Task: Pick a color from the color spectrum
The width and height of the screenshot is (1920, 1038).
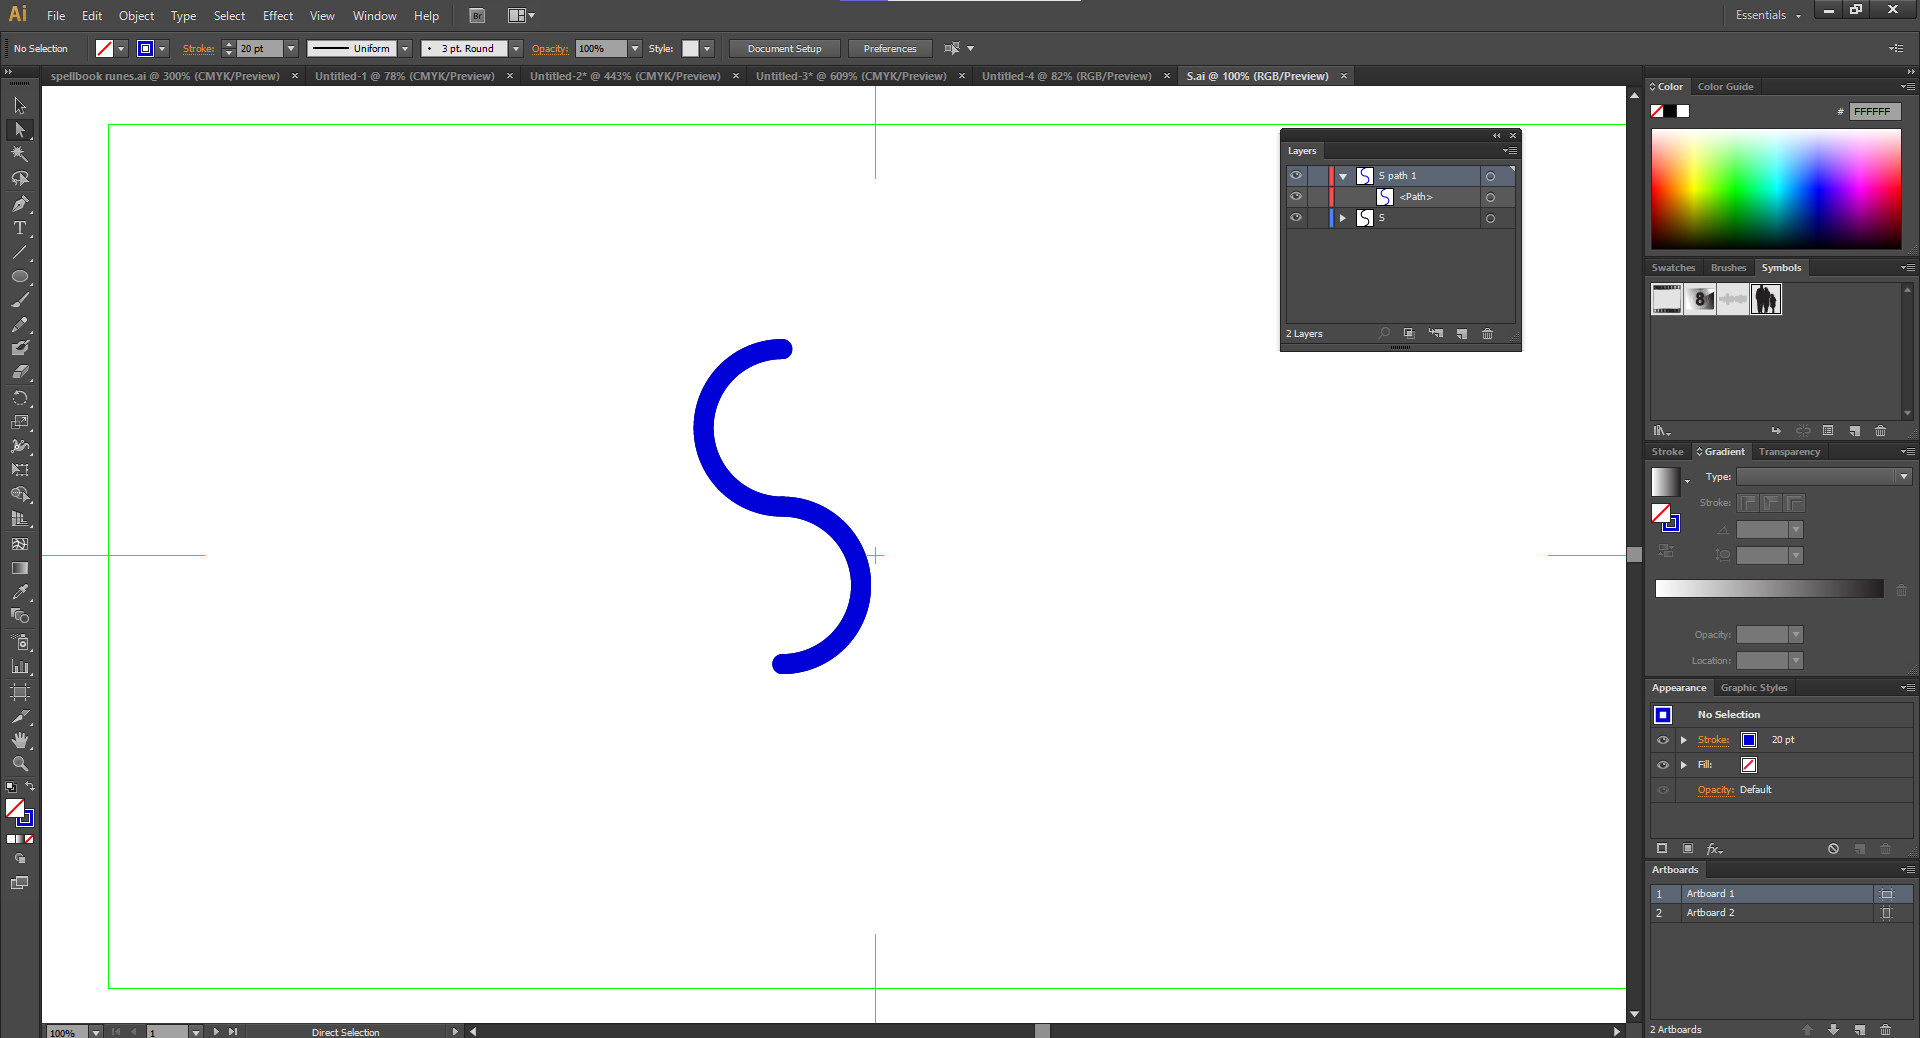Action: pos(1775,190)
